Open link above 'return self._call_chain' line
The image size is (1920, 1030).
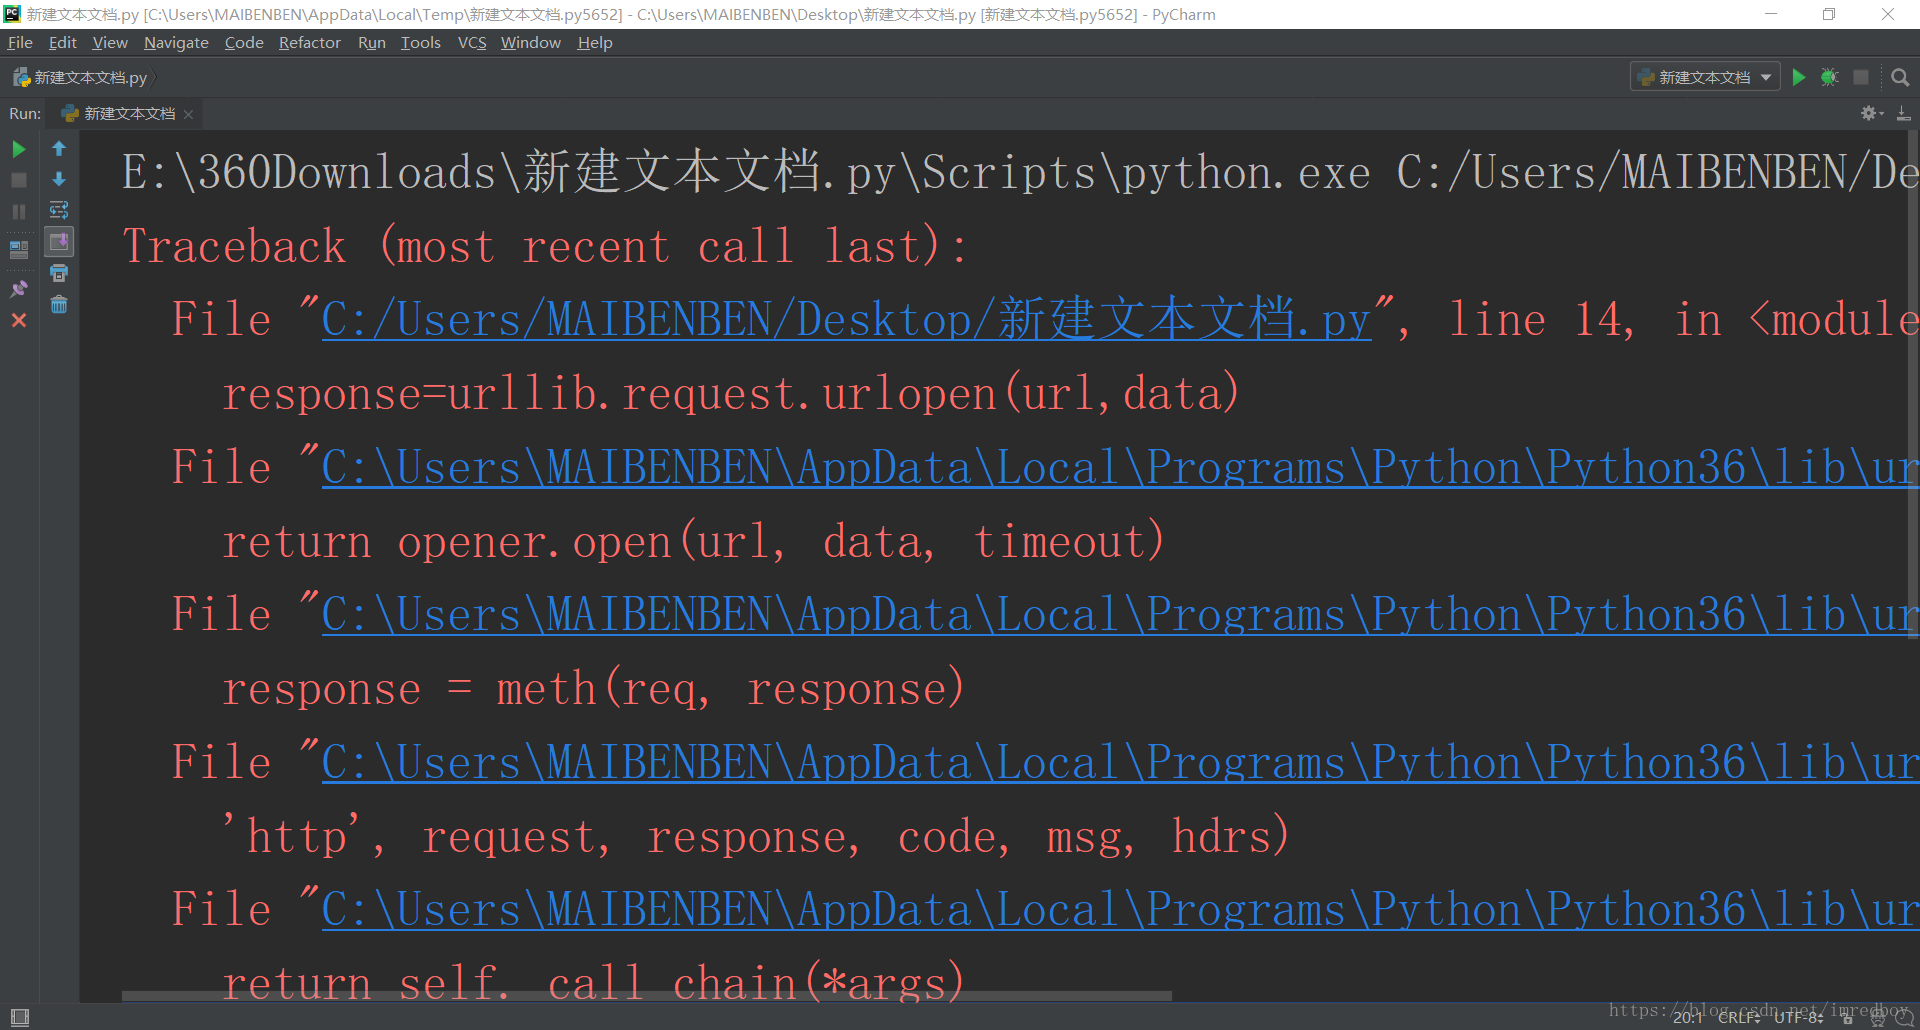point(1120,909)
